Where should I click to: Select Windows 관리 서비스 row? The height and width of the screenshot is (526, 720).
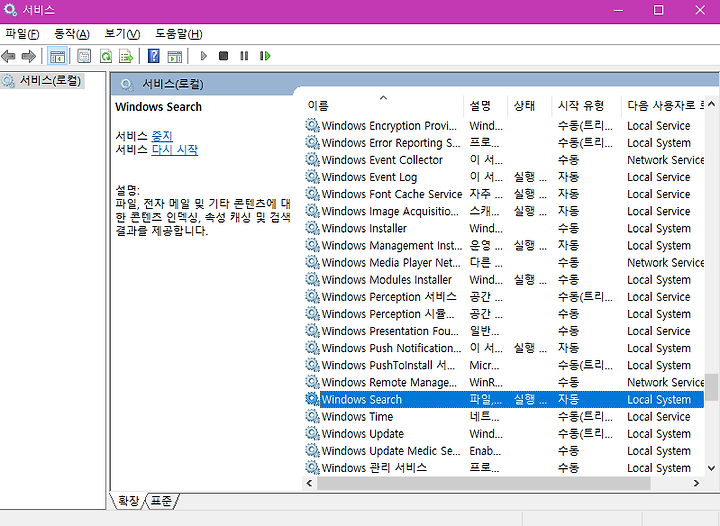(x=504, y=468)
